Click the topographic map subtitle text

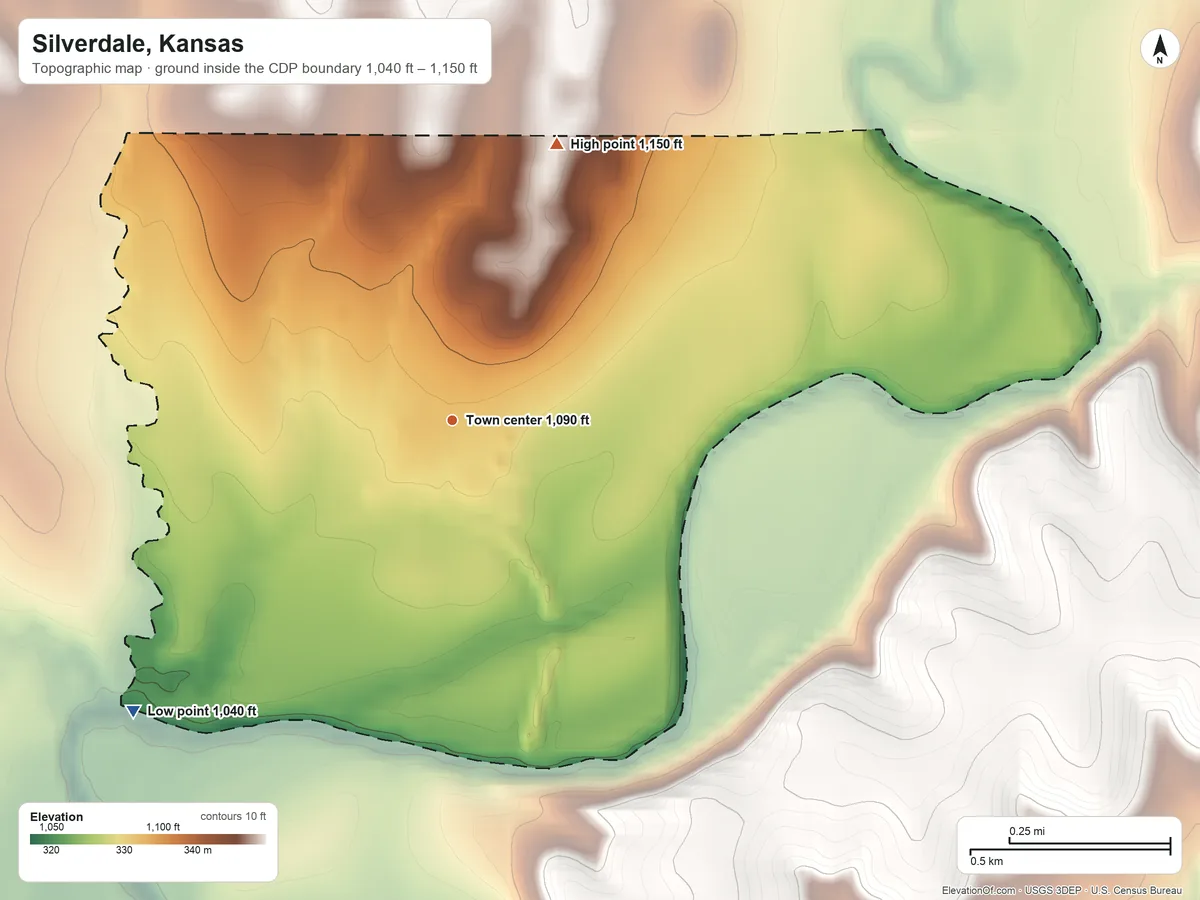click(x=255, y=70)
